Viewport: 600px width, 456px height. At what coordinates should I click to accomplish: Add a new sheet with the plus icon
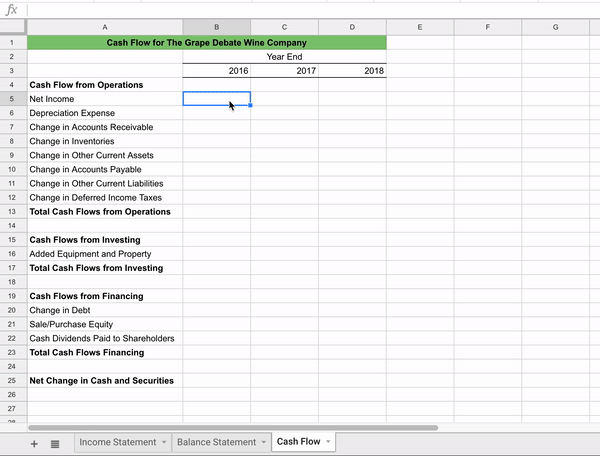click(34, 443)
